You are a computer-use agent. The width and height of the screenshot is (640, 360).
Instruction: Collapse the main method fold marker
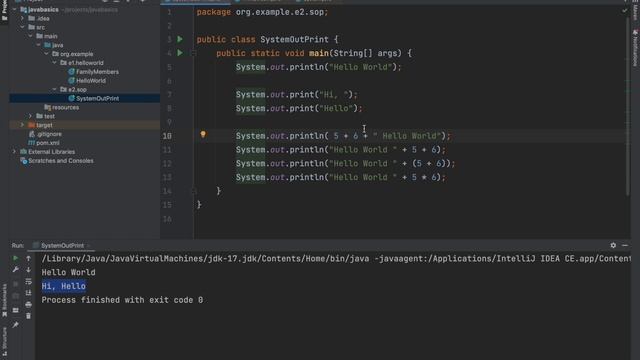(194, 53)
